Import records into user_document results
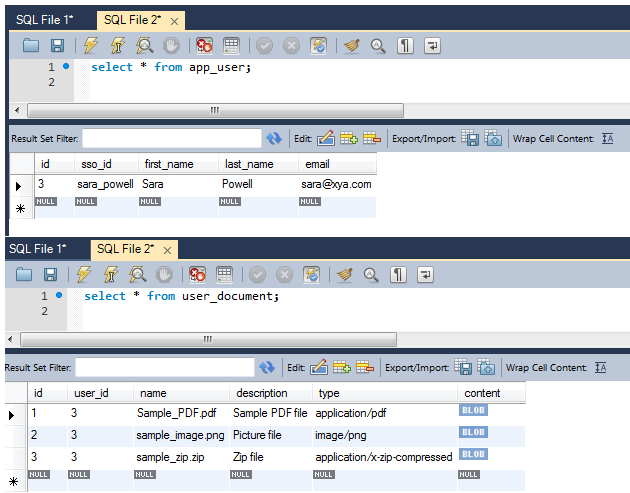This screenshot has height=493, width=630. [486, 367]
